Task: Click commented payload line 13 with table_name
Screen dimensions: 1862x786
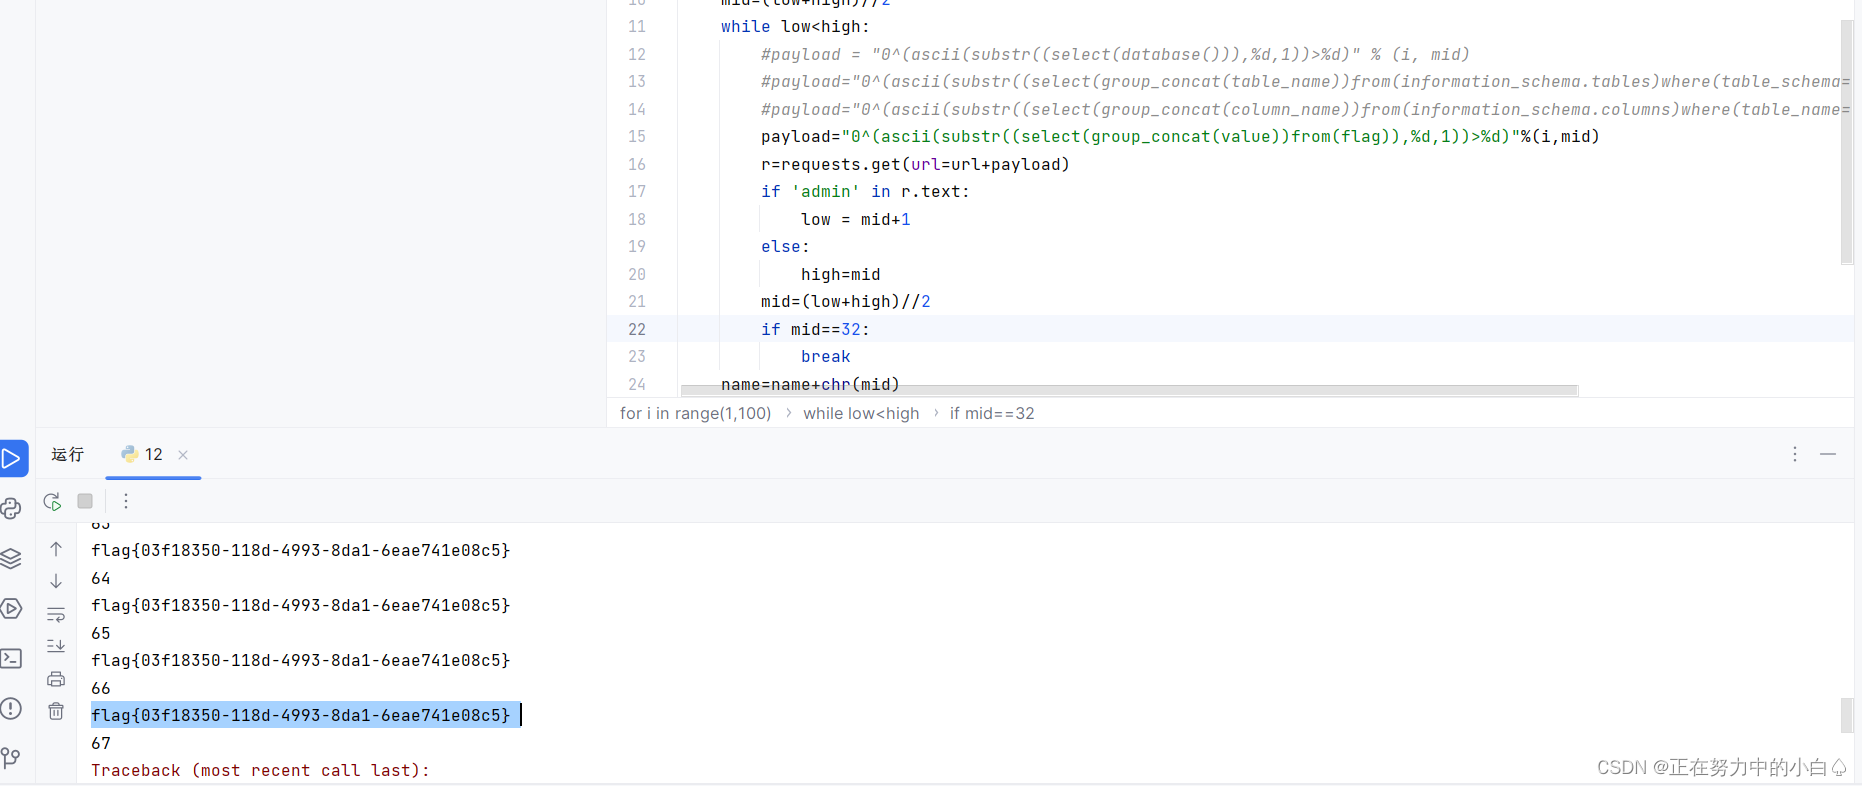Action: point(1305,81)
